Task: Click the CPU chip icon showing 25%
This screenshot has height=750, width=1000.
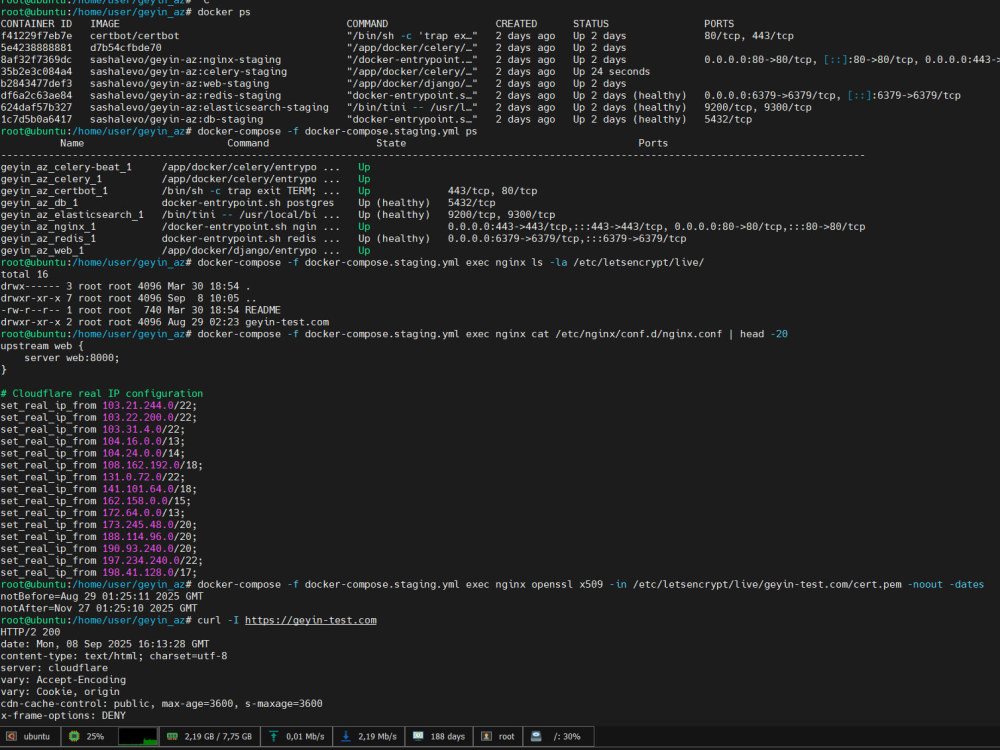Action: point(74,736)
